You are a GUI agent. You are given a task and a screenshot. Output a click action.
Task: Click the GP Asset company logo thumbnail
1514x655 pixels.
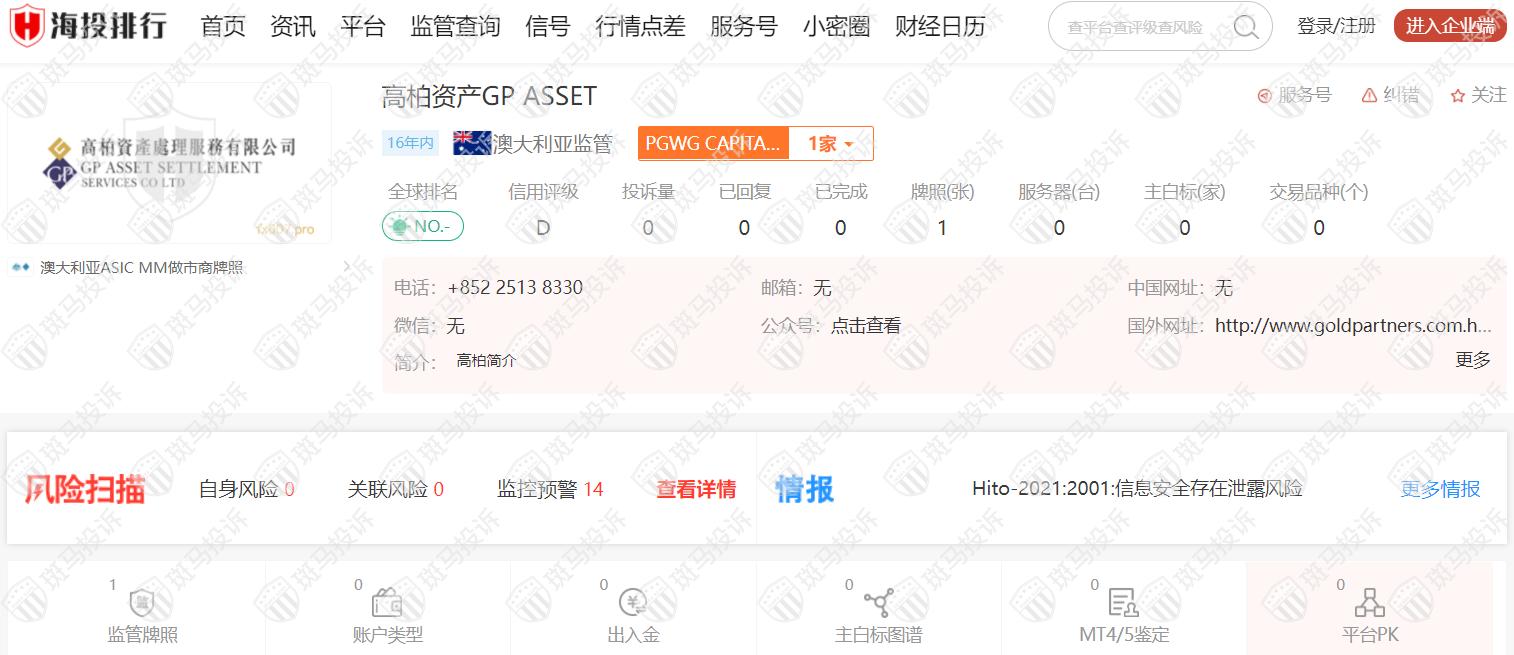169,163
